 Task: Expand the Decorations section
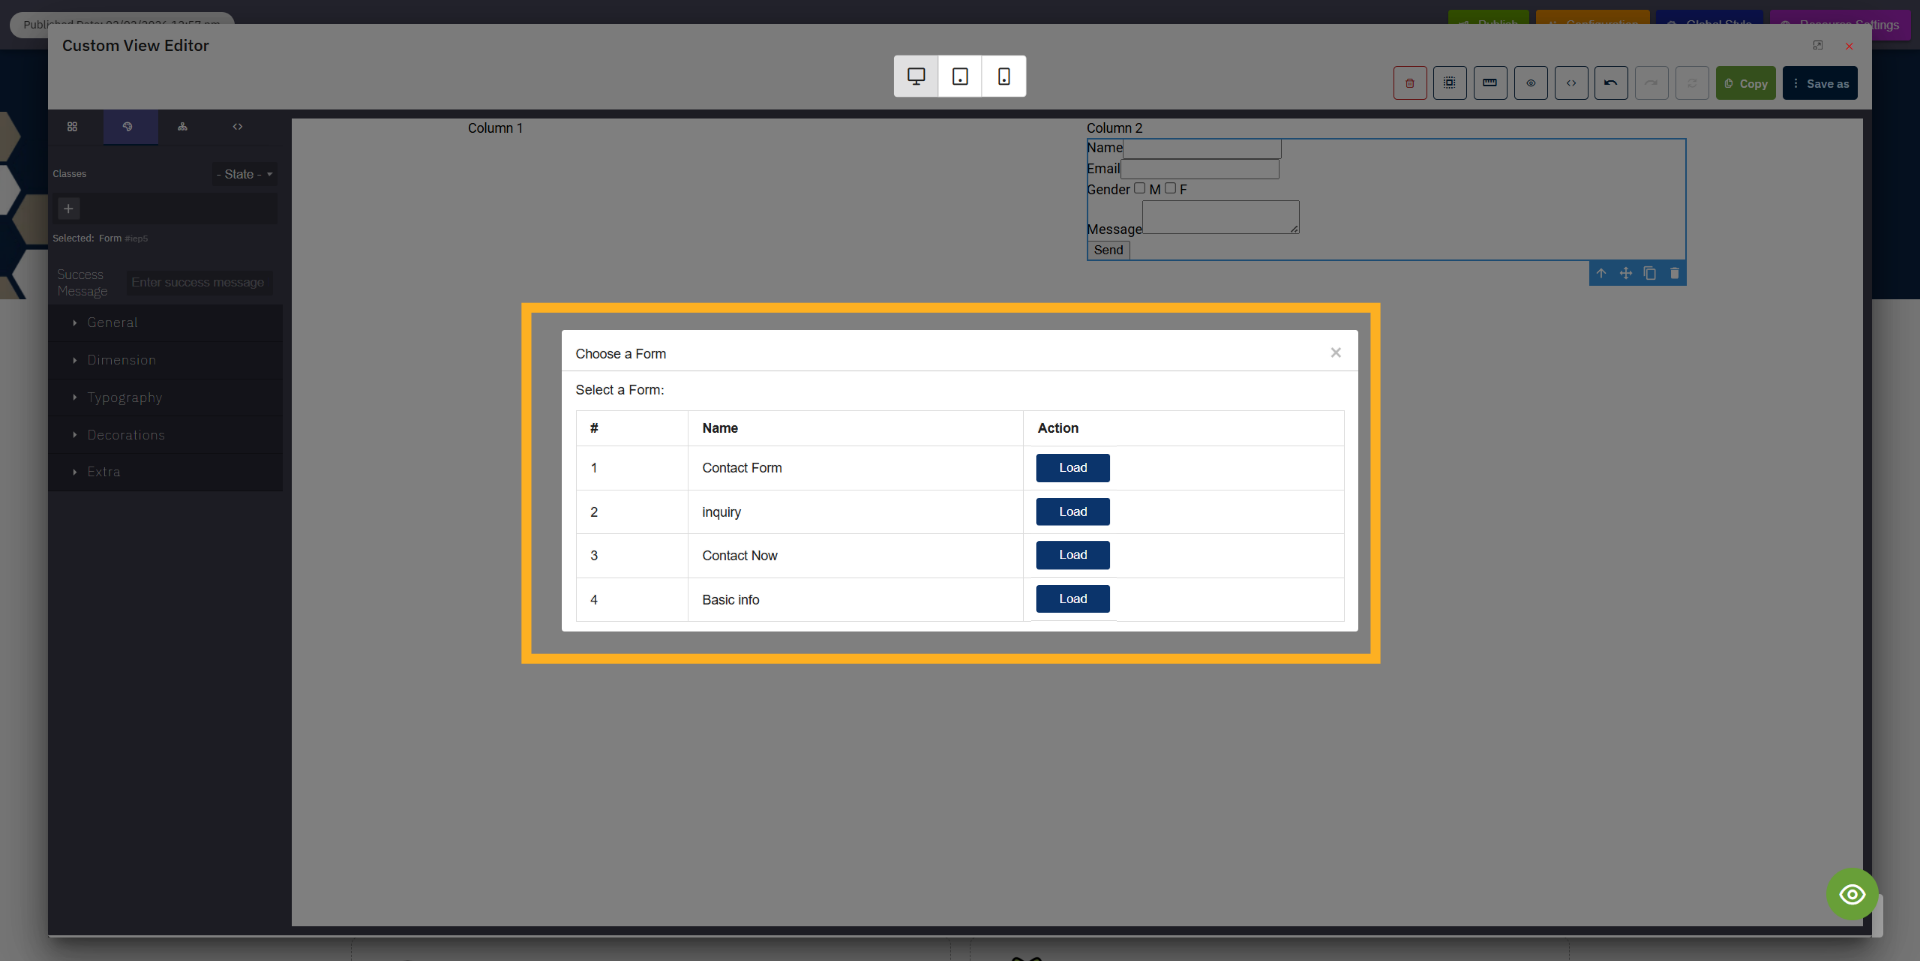point(126,434)
